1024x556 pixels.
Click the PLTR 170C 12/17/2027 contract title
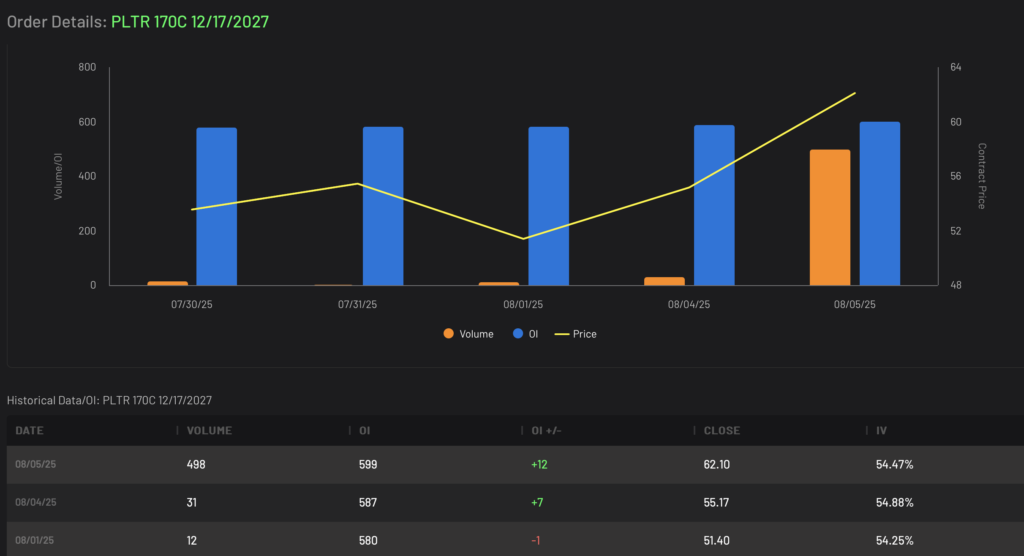[190, 22]
